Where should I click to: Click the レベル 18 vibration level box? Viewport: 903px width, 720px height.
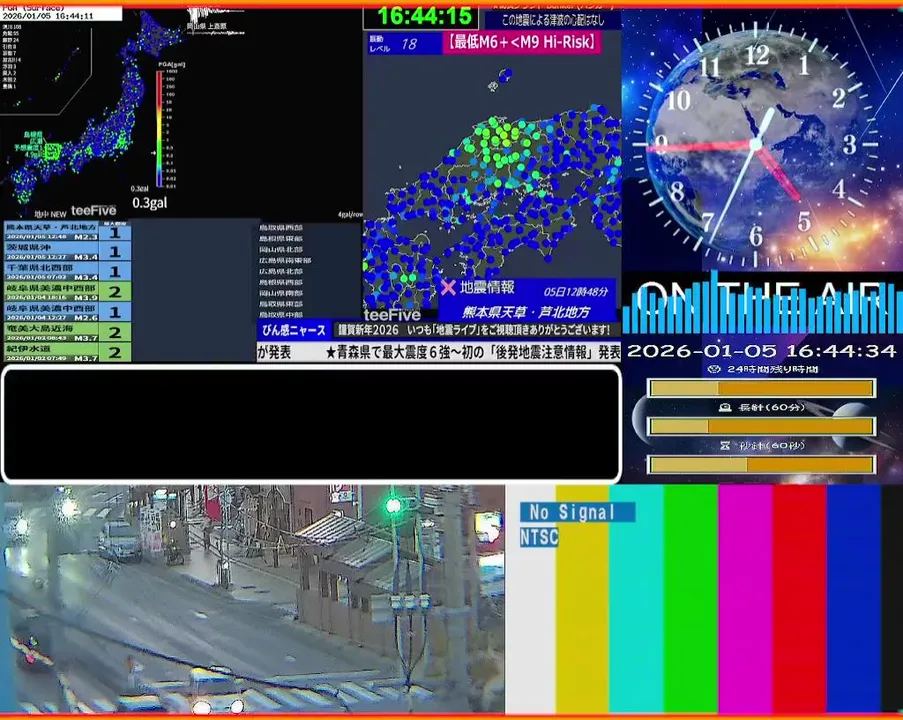[x=404, y=44]
